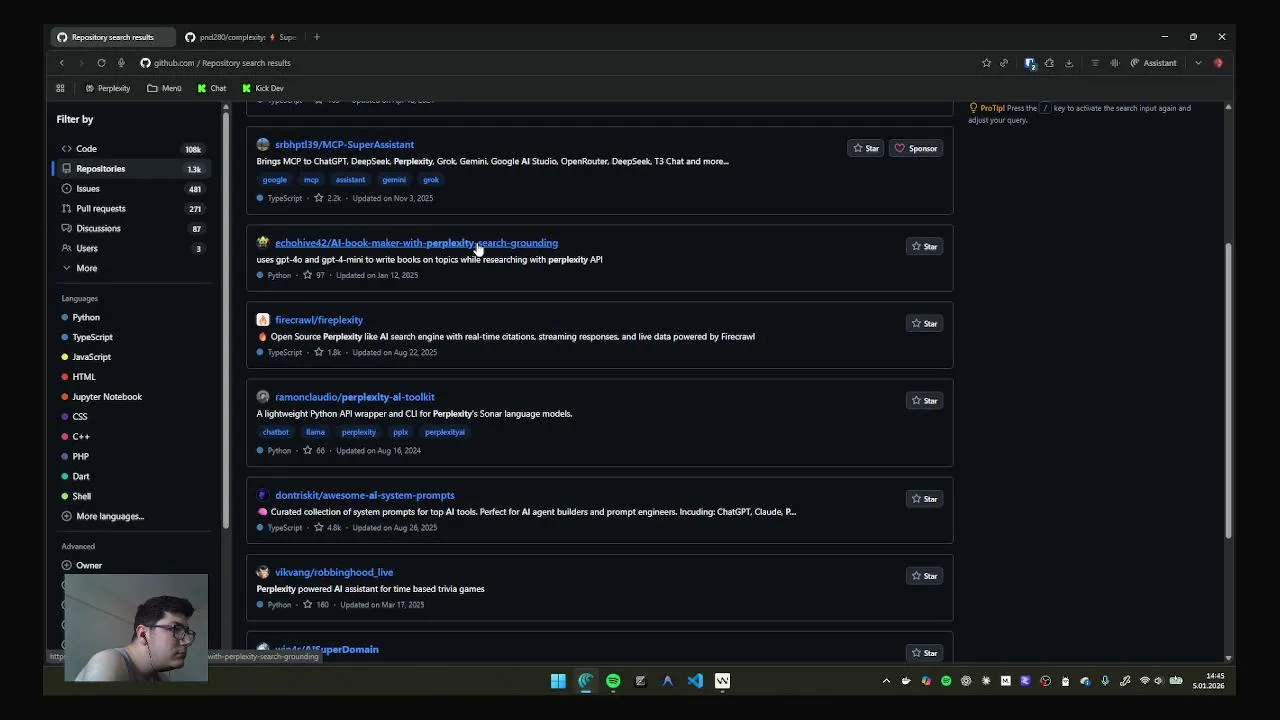The height and width of the screenshot is (720, 1280).
Task: Expand the chevron next to Assistant
Action: coord(1198,63)
